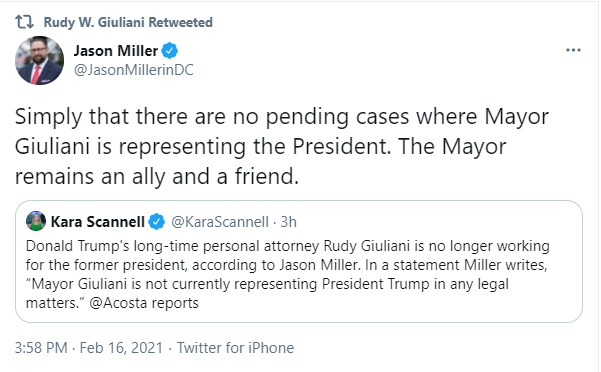The height and width of the screenshot is (372, 601).
Task: Click the main tweet text about Mayor Giuliani
Action: pyautogui.click(x=282, y=146)
